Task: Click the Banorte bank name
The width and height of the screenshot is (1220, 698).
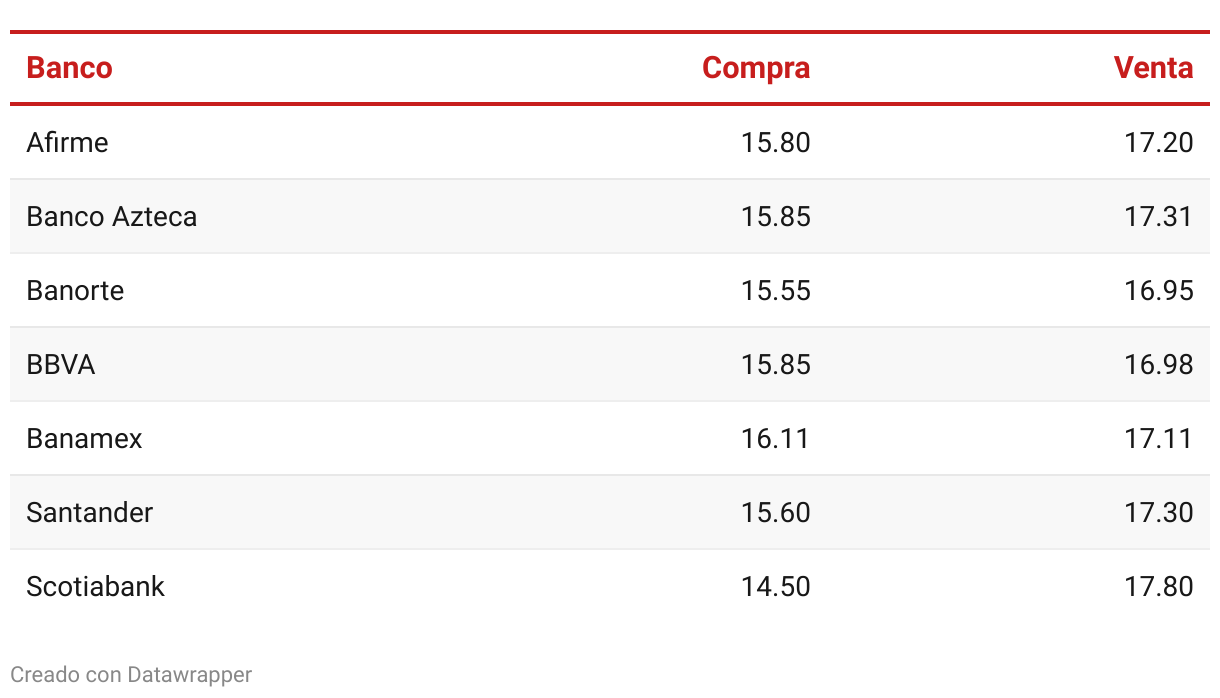Action: [x=76, y=290]
